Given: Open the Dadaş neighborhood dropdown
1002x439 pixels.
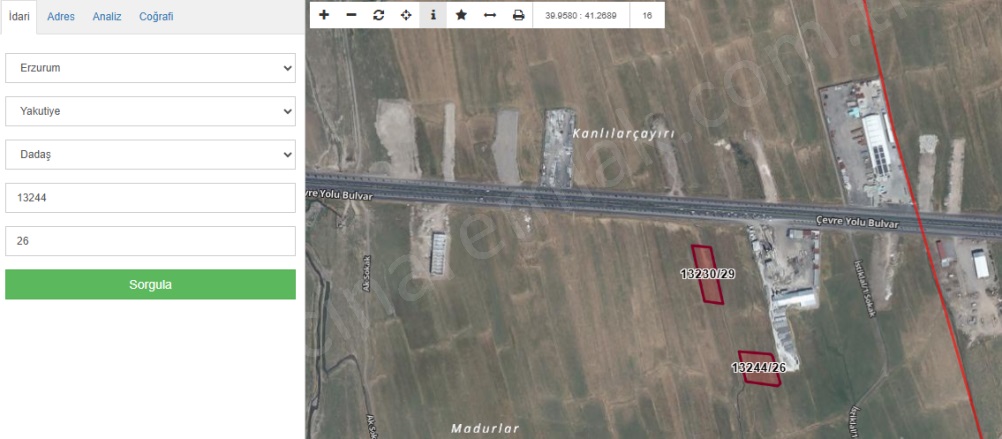Looking at the screenshot, I should tap(150, 155).
